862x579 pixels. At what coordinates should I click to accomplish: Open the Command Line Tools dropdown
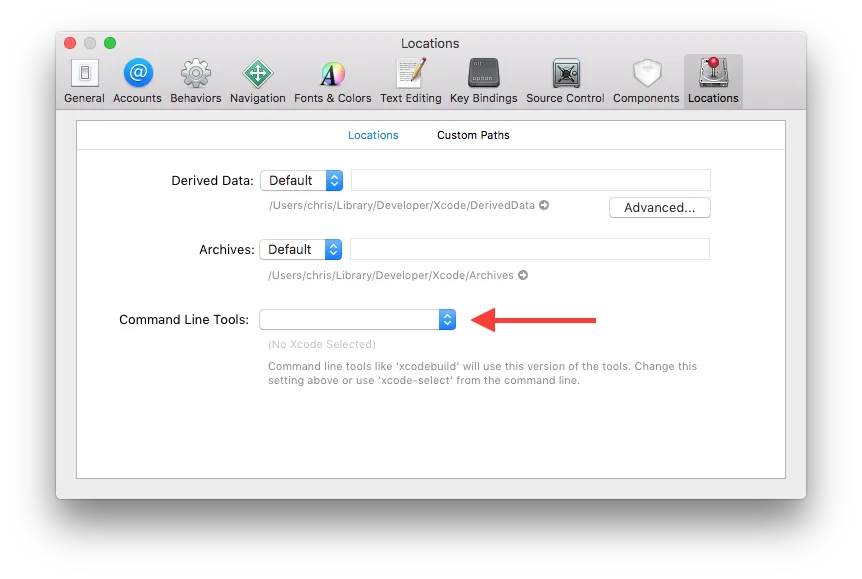pyautogui.click(x=357, y=319)
